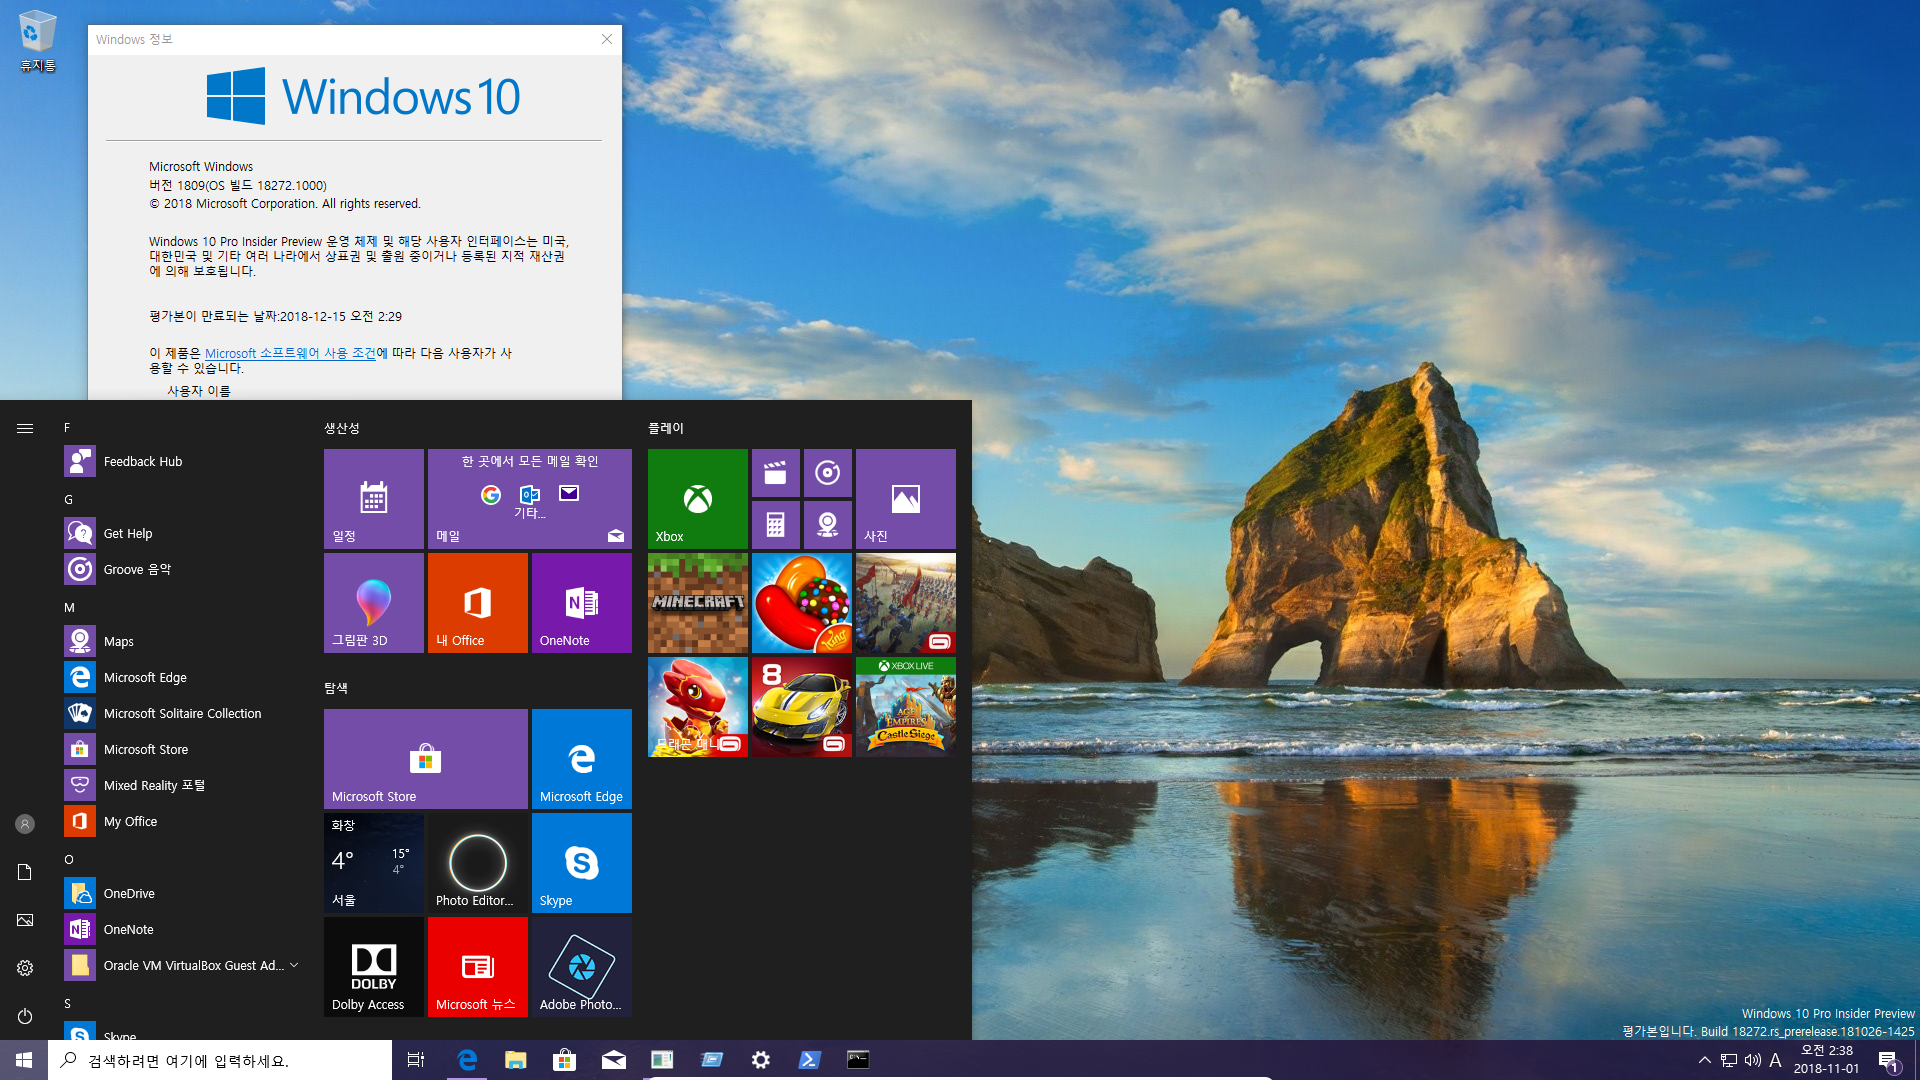Open Edge from the taskbar
1920x1080 pixels.
pyautogui.click(x=467, y=1060)
